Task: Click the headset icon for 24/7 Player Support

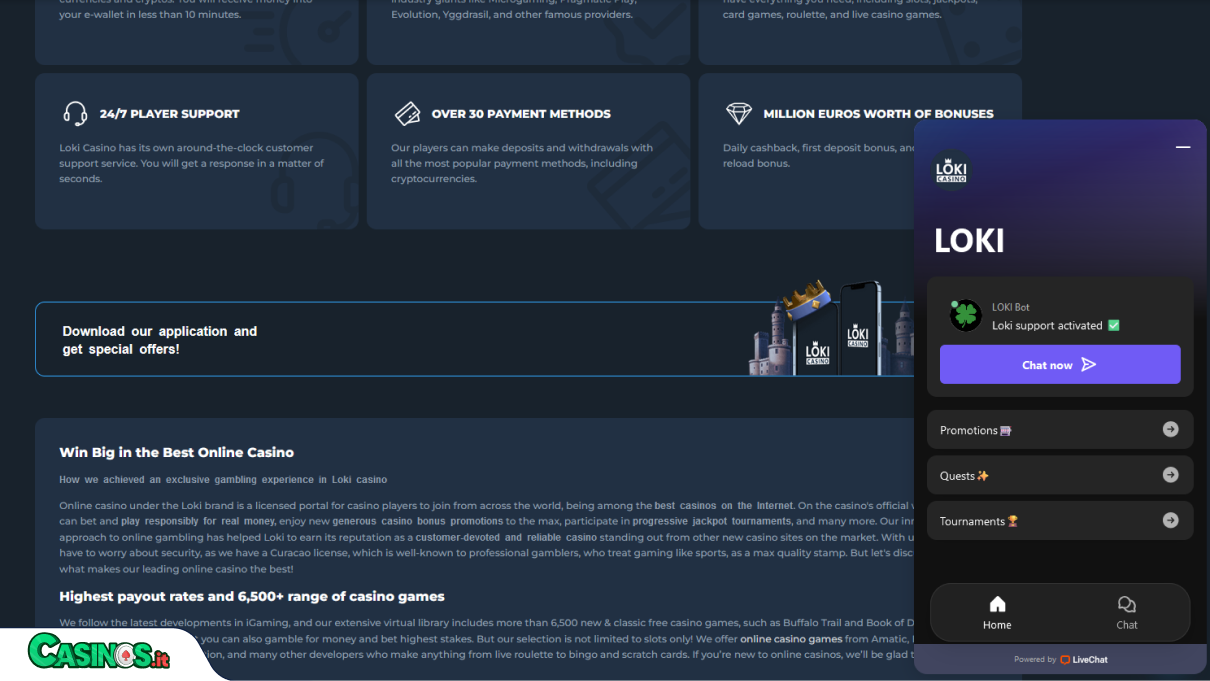Action: pyautogui.click(x=75, y=114)
